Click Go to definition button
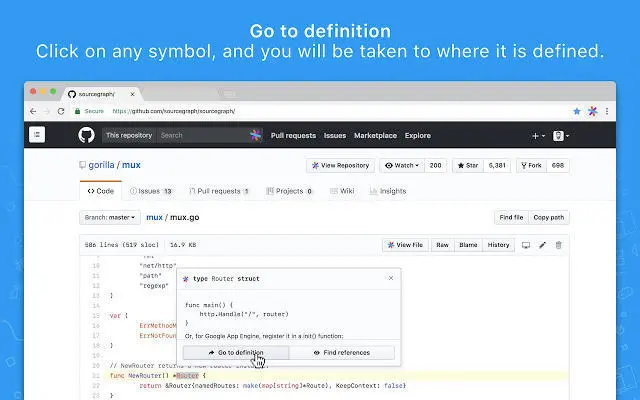Screen dimensions: 640x400 click(x=236, y=353)
